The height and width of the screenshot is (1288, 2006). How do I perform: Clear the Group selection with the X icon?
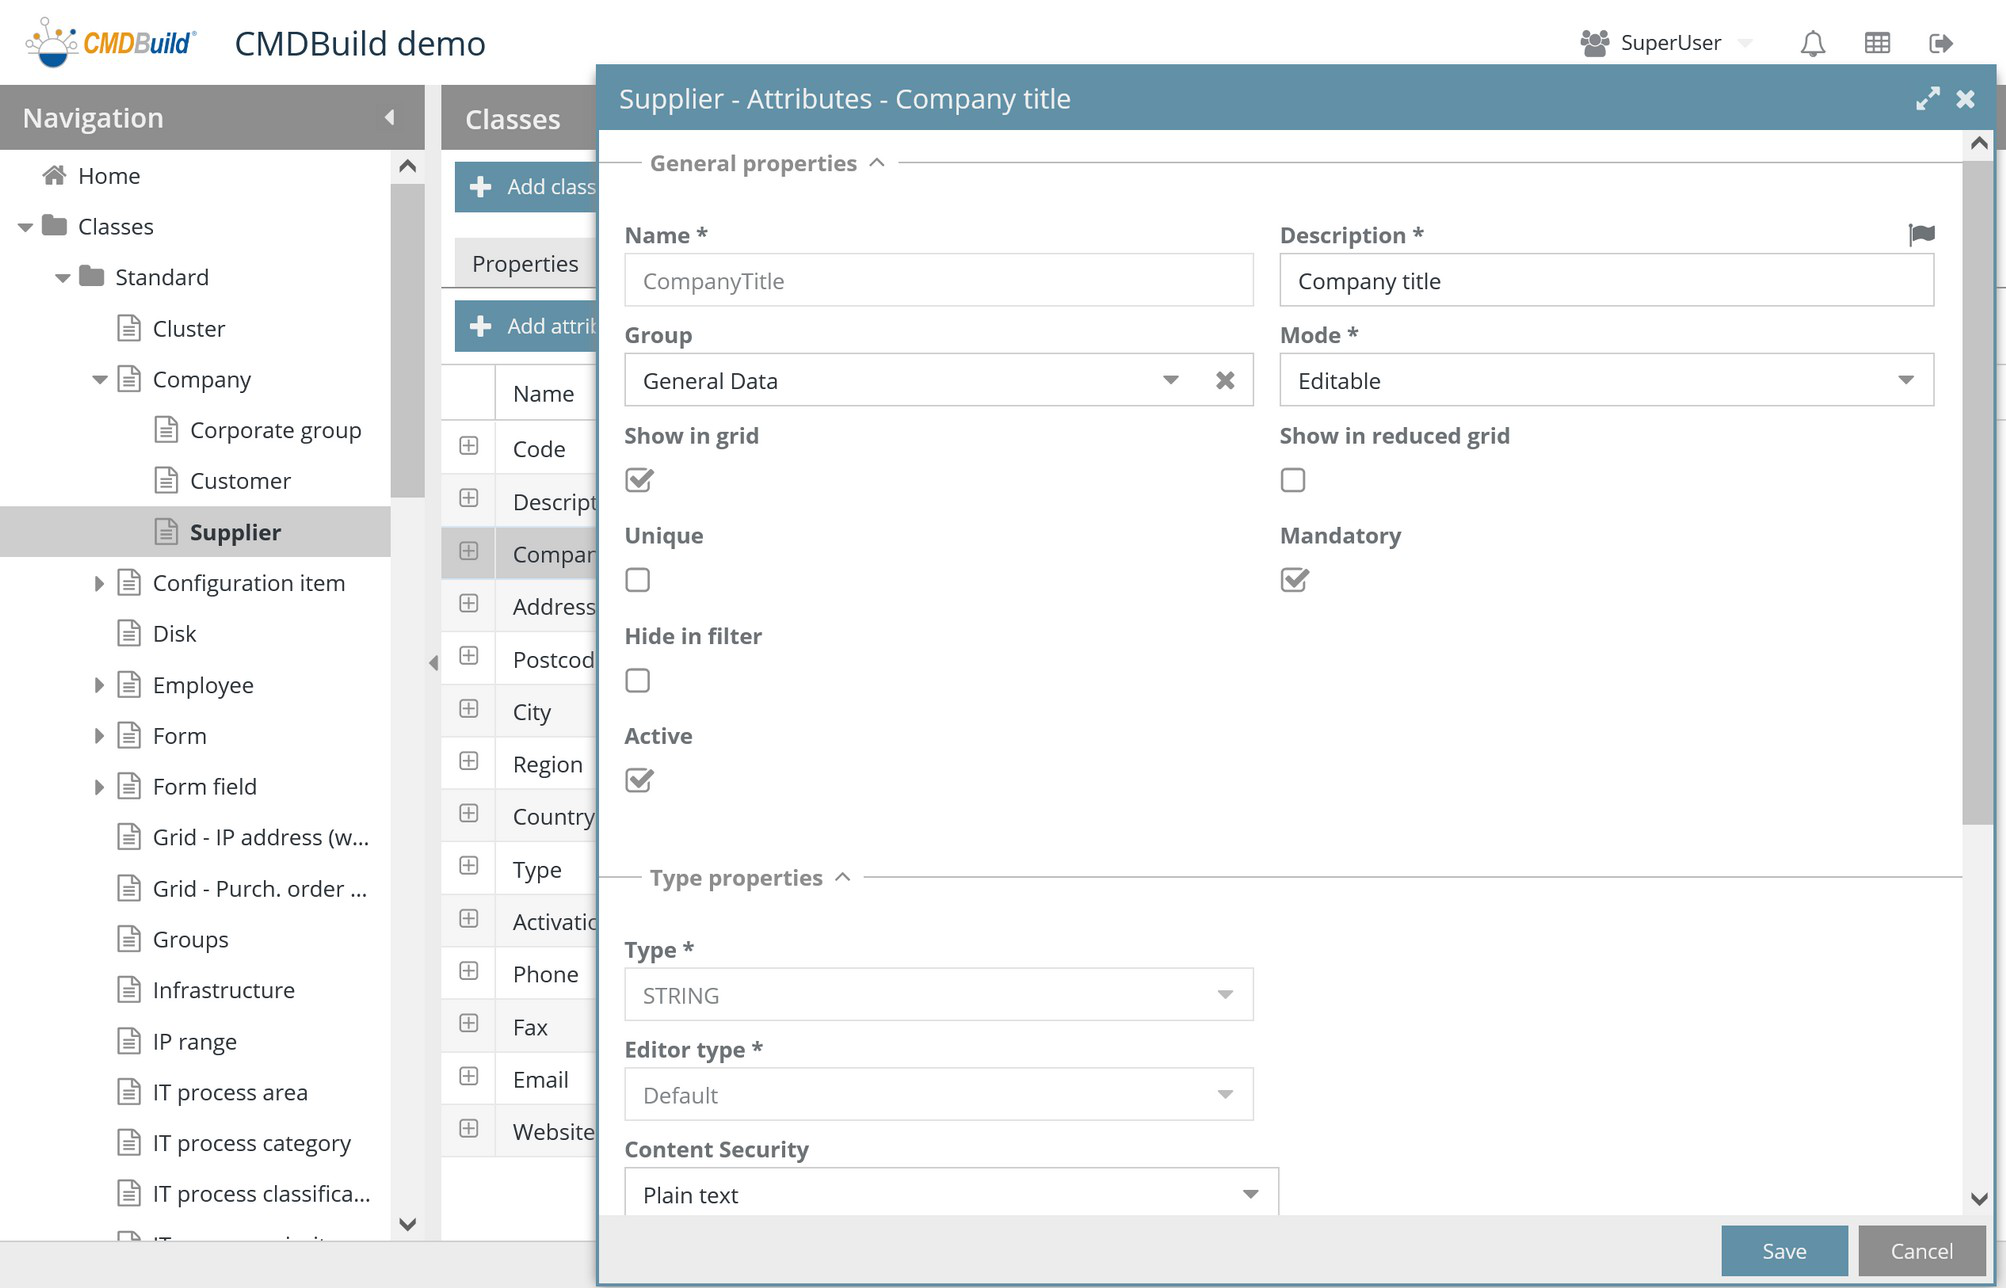1225,380
